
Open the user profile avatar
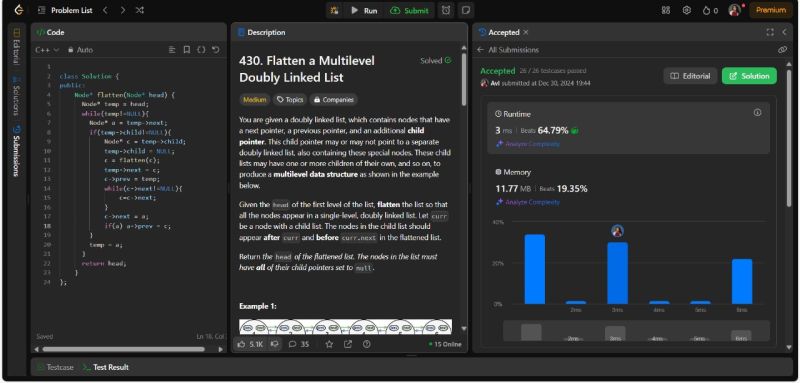[x=734, y=10]
